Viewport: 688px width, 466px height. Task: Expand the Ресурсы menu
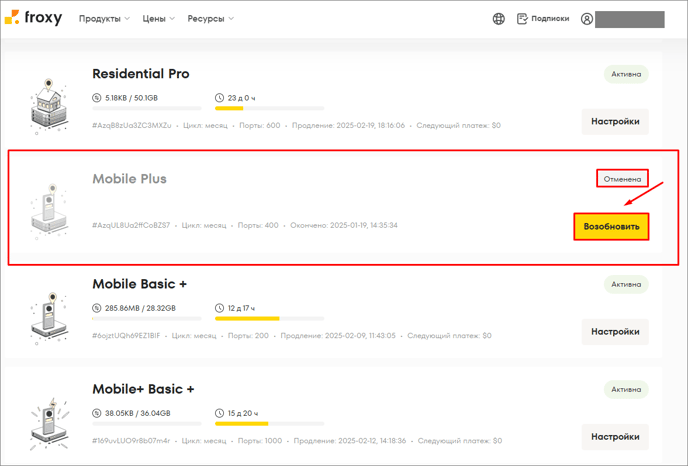coord(211,18)
